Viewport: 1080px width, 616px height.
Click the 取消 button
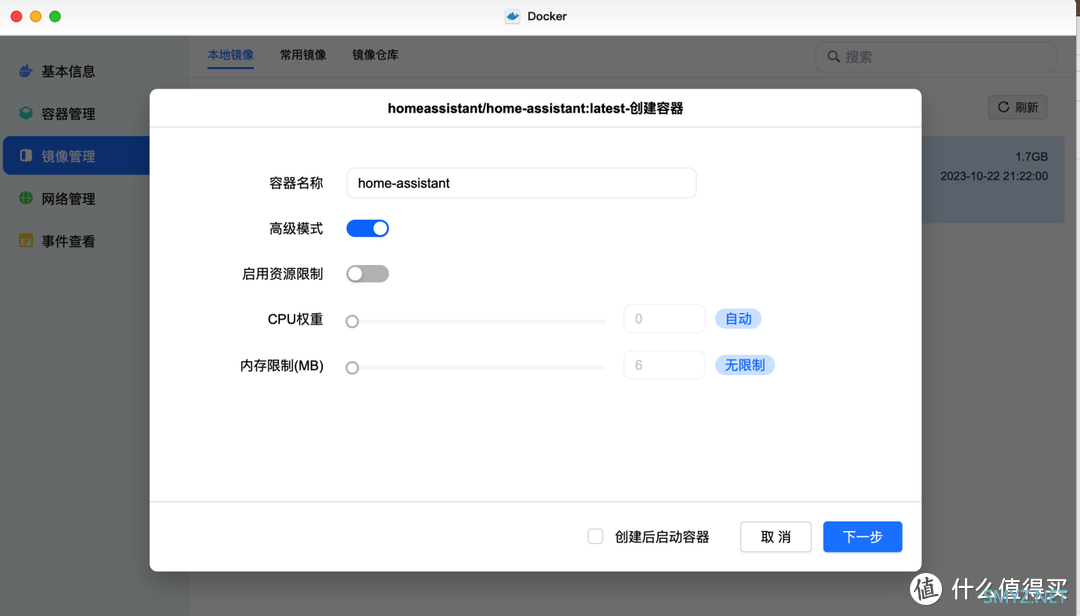[776, 537]
